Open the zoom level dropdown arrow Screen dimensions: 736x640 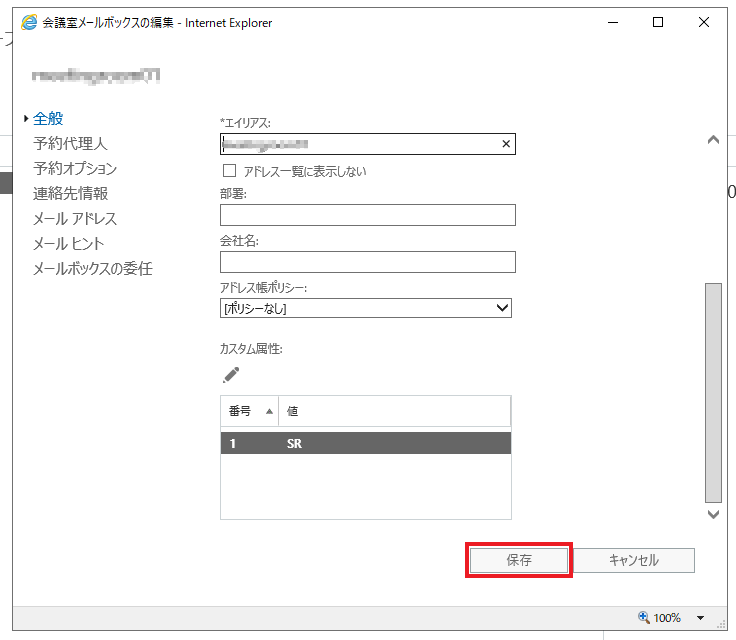(x=701, y=618)
